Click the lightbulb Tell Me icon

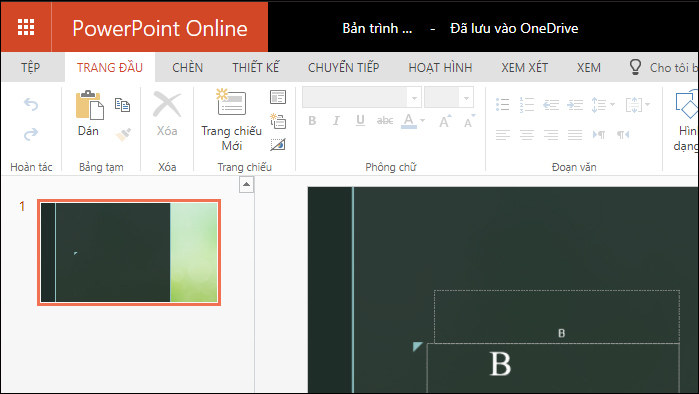coord(635,67)
